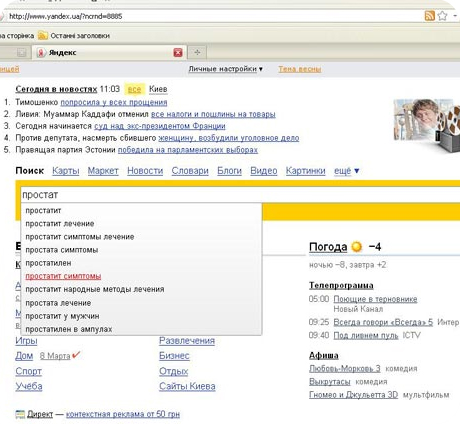
Task: Open movie Выкрутасы
Action: coord(330,382)
